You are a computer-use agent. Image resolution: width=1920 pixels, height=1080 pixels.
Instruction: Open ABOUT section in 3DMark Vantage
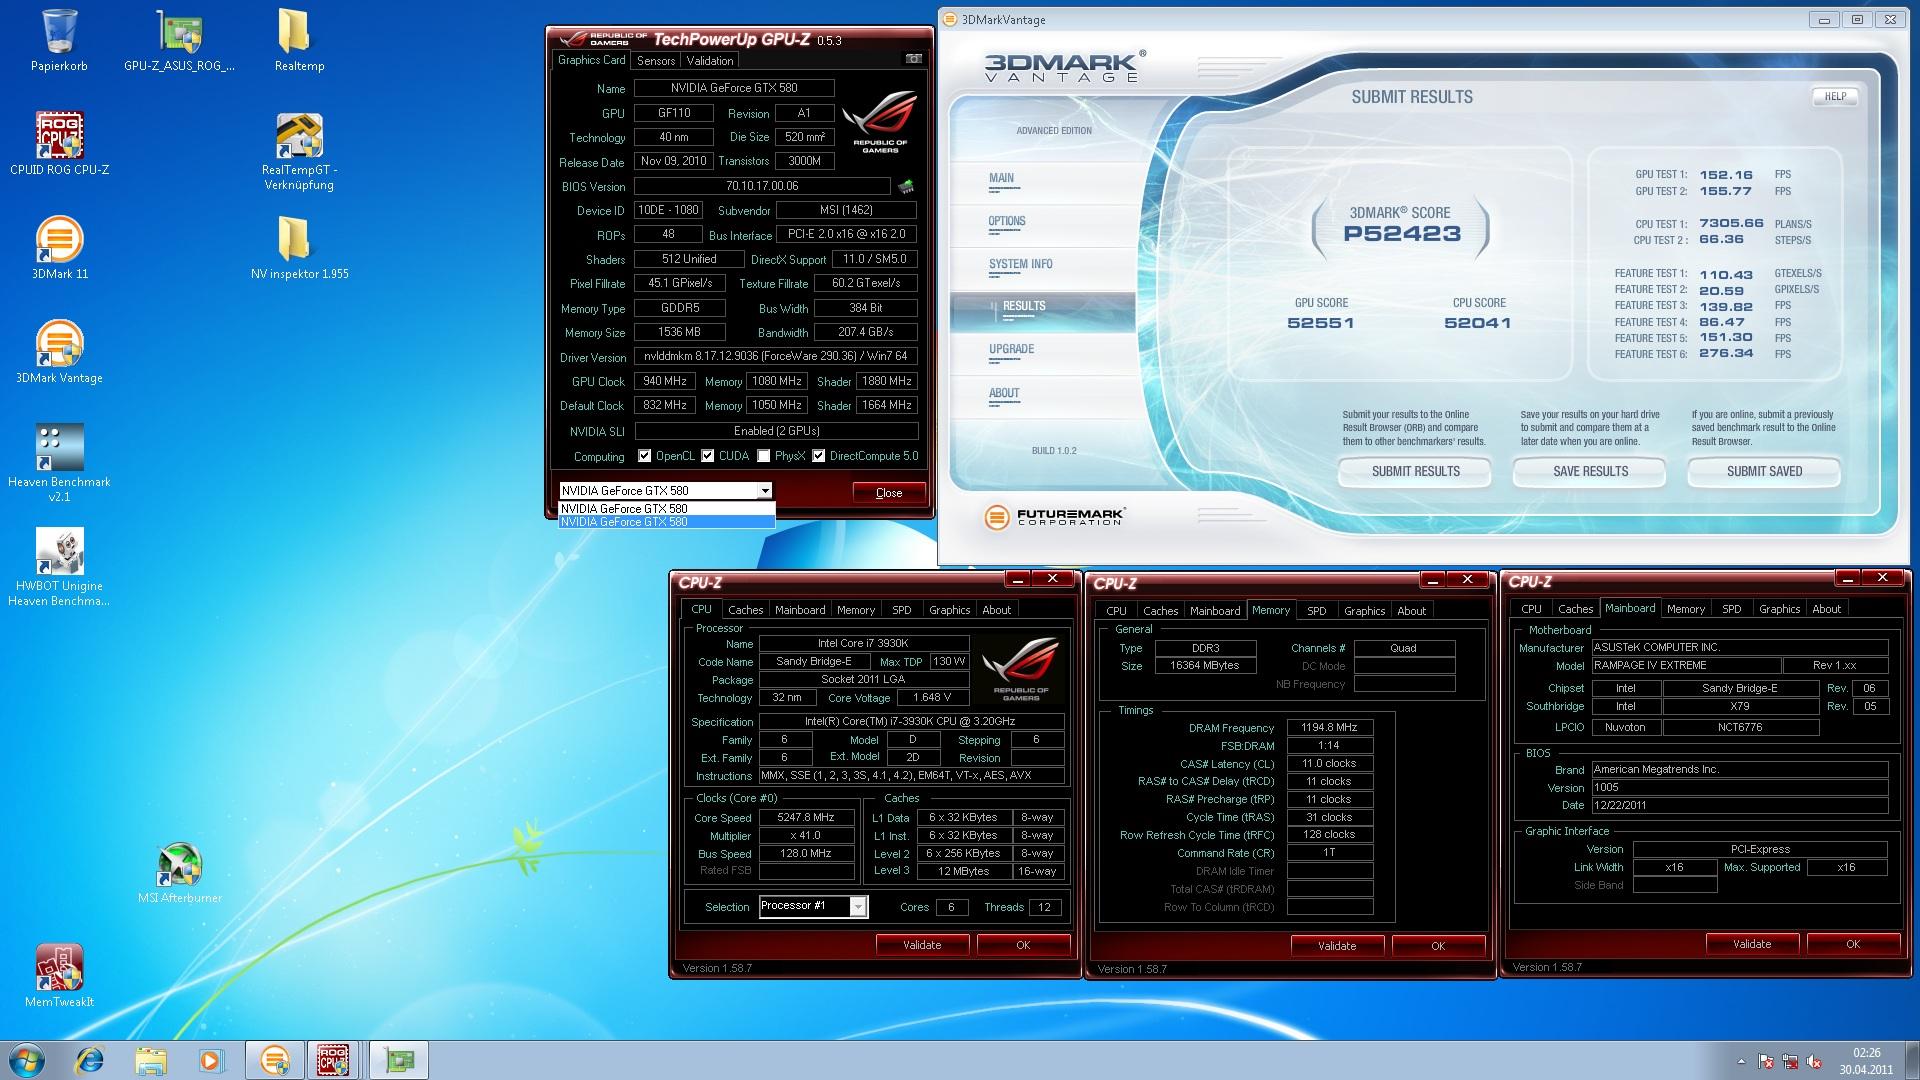(x=1004, y=393)
